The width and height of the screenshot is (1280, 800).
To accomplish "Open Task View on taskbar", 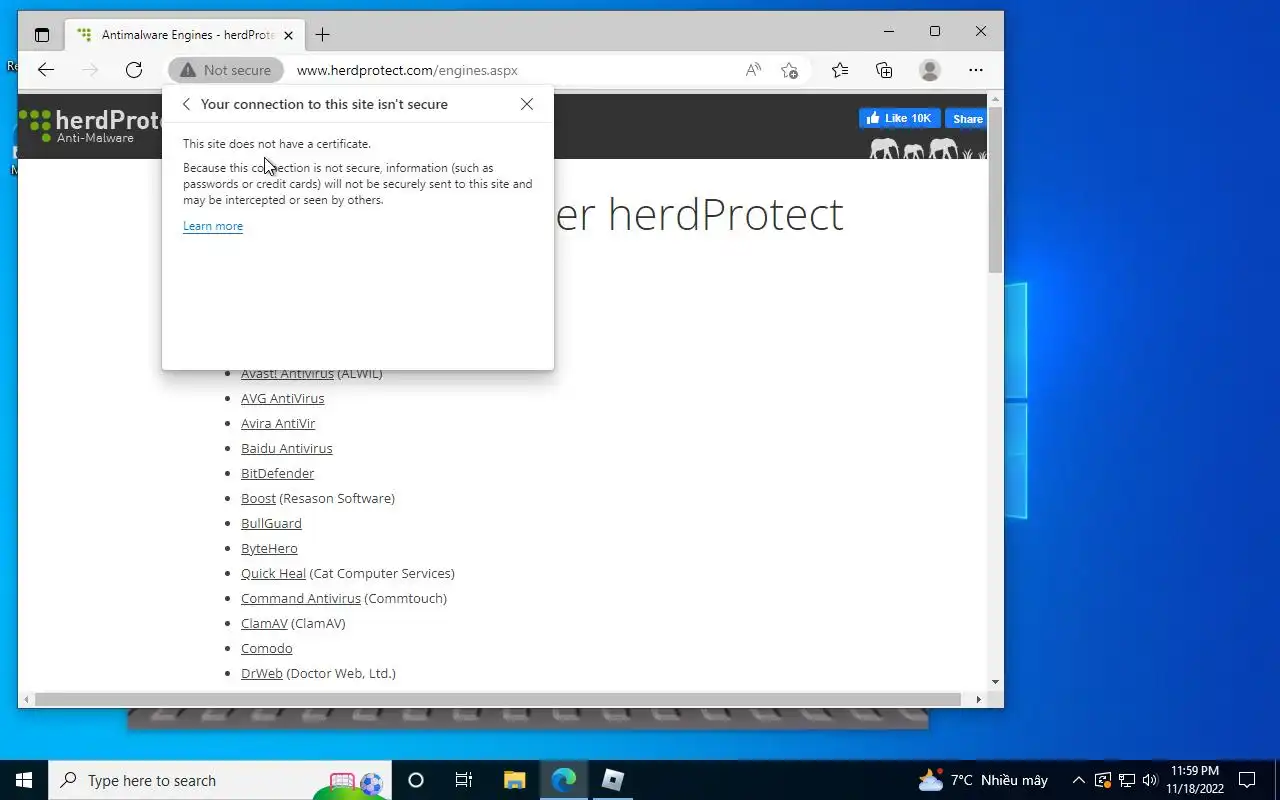I will click(x=464, y=780).
